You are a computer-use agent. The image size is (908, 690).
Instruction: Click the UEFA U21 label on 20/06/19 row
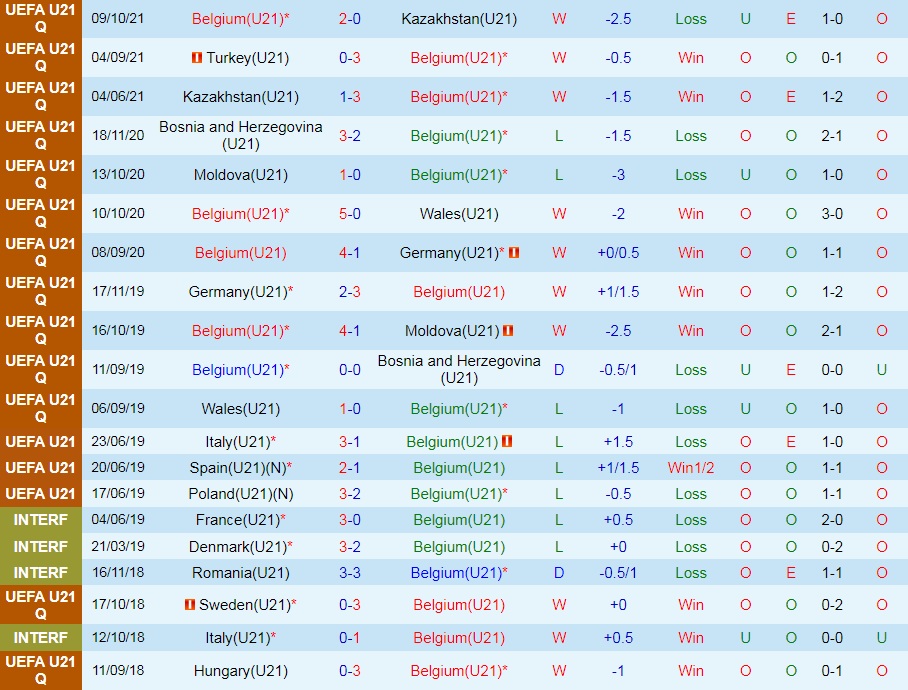tap(41, 468)
